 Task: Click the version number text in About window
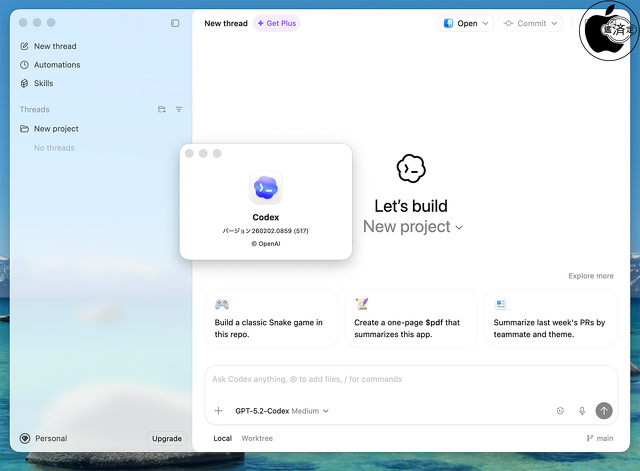(265, 231)
